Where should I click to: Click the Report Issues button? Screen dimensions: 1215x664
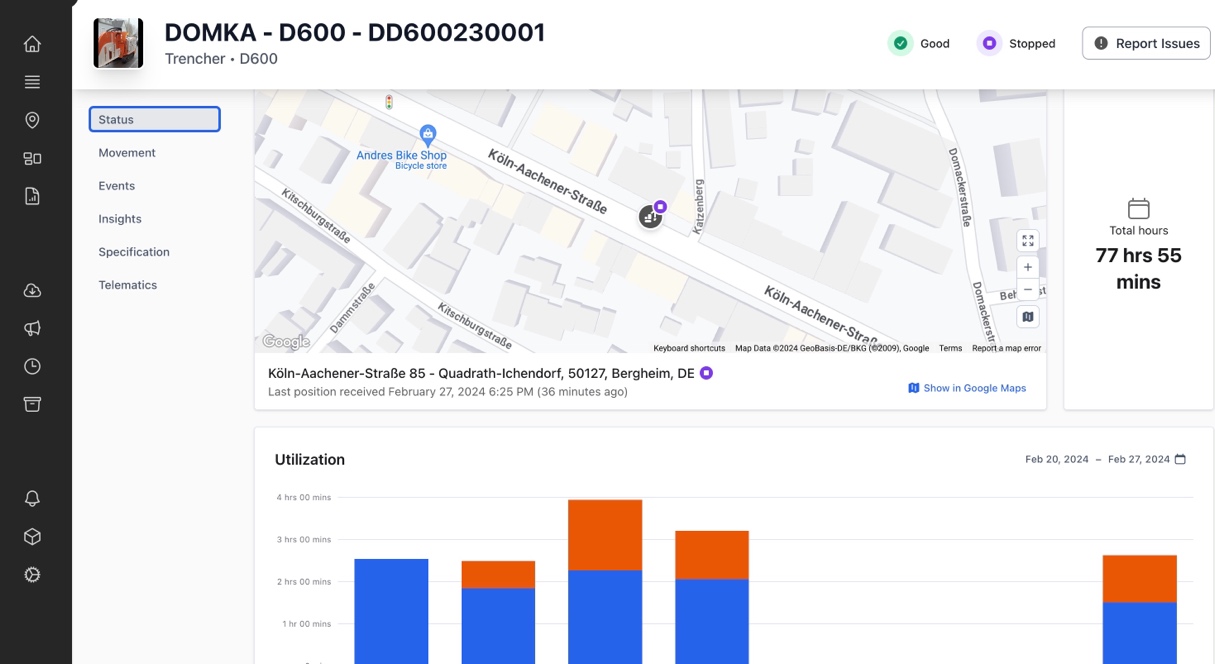(1146, 43)
